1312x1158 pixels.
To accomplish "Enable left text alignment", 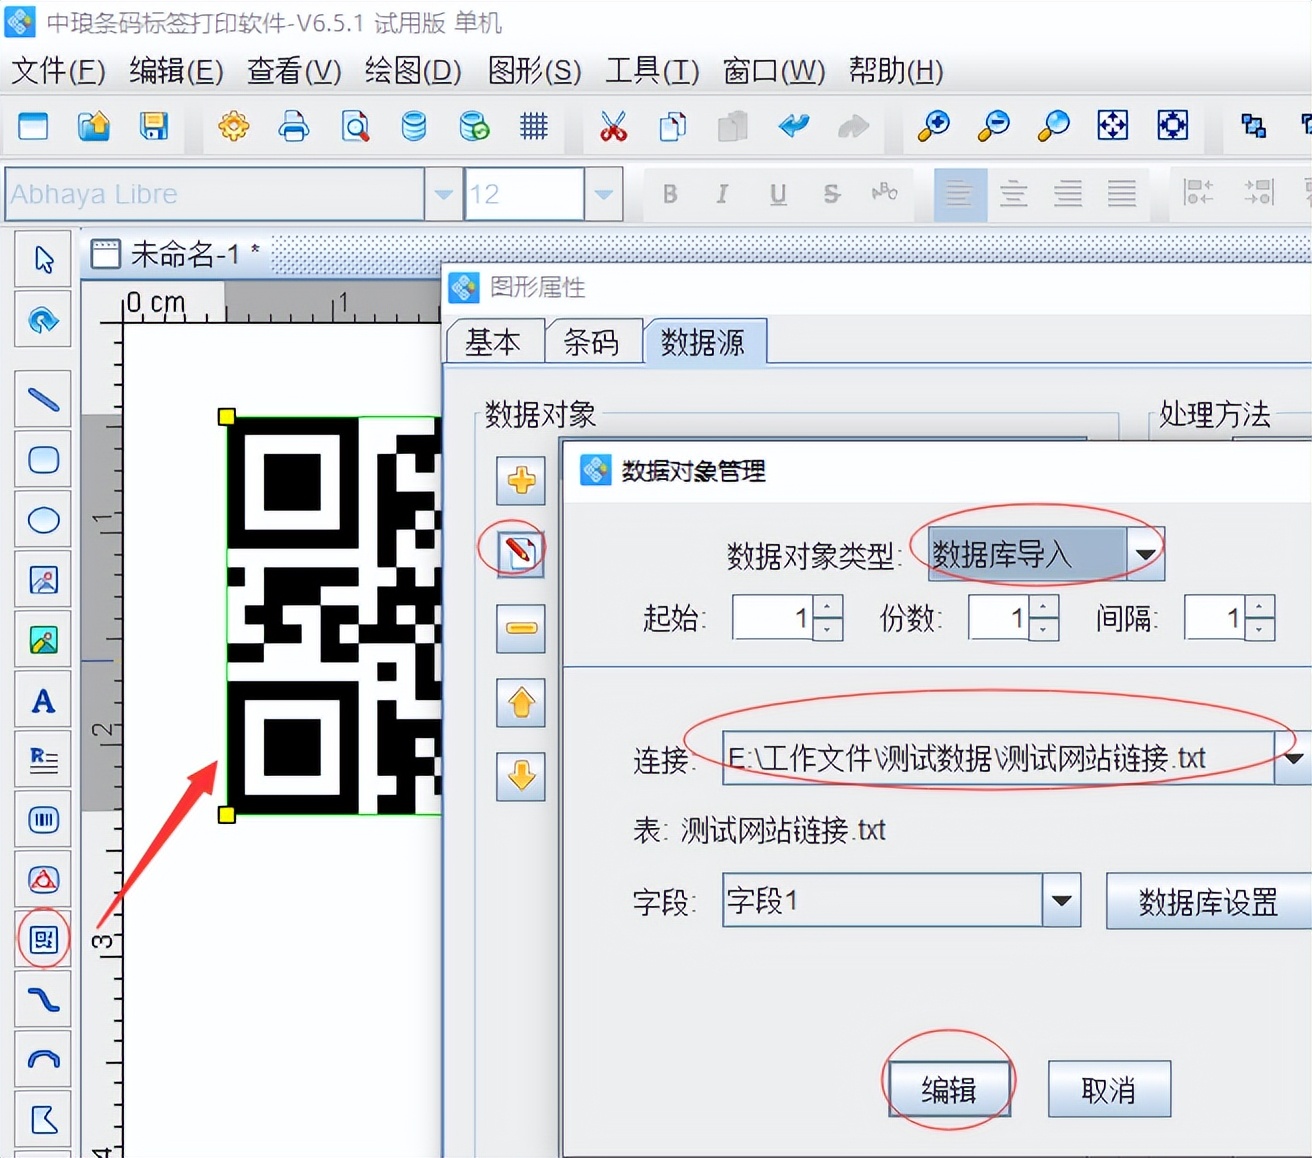I will pyautogui.click(x=960, y=194).
